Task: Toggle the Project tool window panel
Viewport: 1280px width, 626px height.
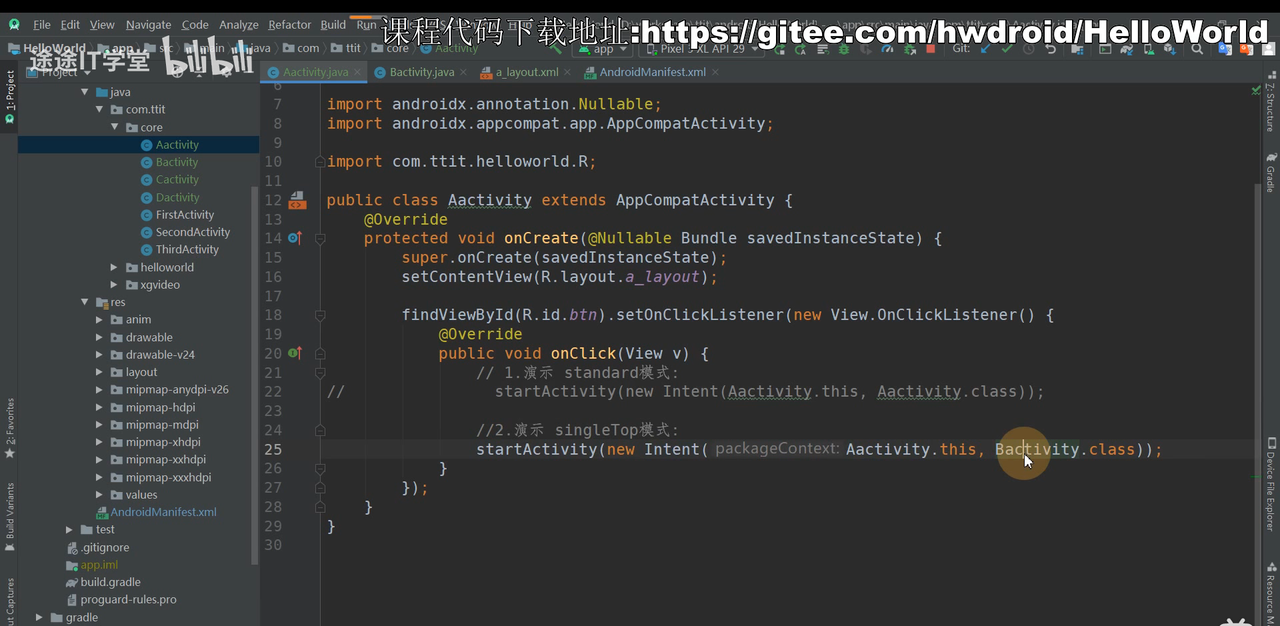Action: coord(9,96)
